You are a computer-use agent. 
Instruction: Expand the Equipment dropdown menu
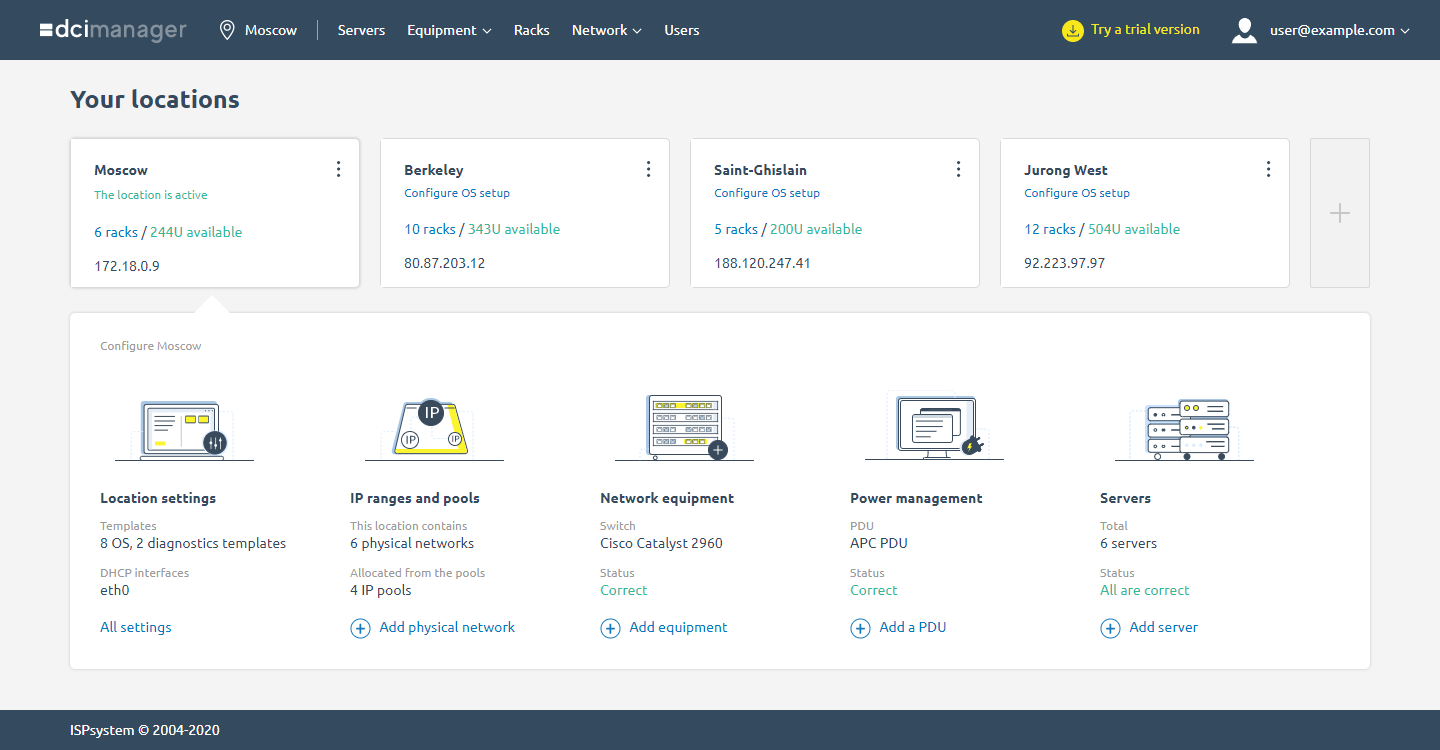coord(449,30)
